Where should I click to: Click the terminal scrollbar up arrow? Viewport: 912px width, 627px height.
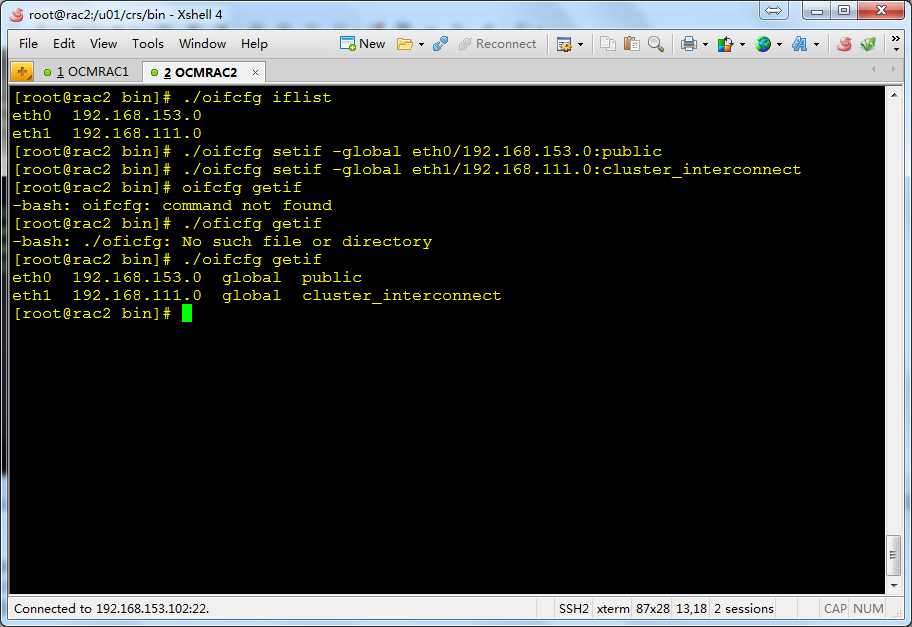click(893, 94)
